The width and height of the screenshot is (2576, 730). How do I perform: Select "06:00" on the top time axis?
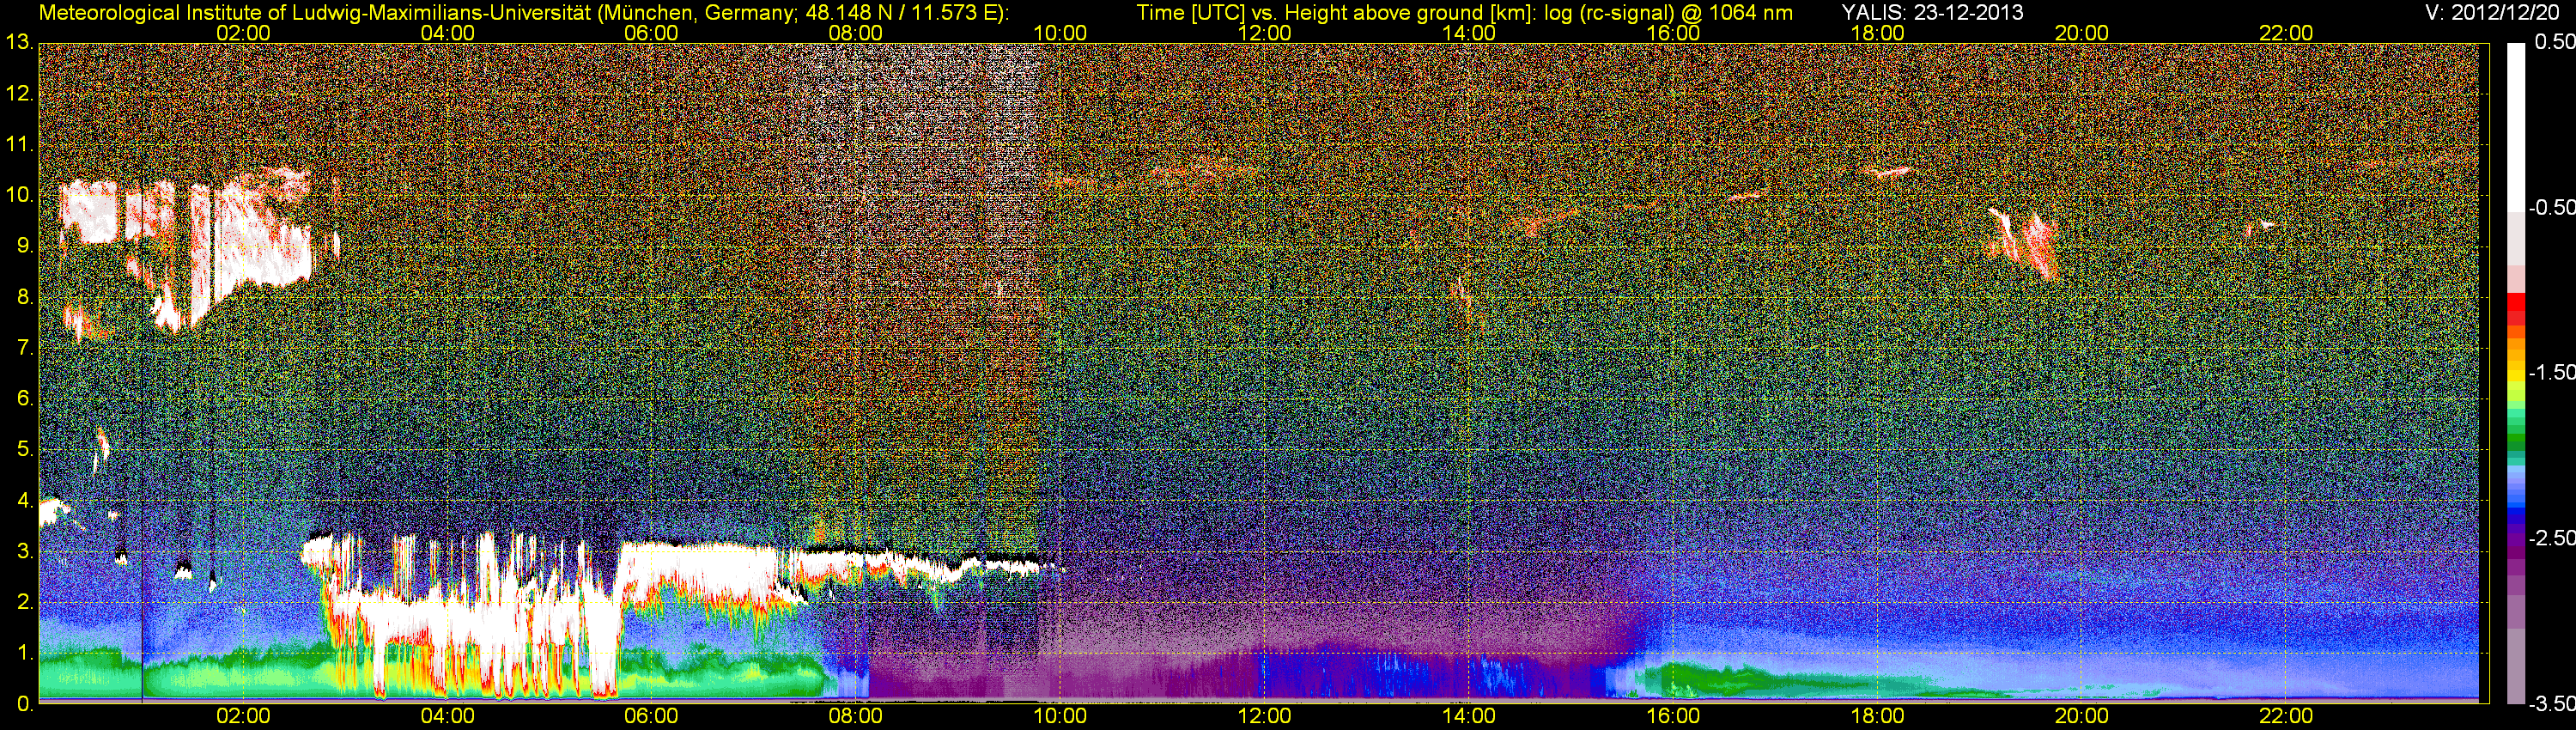coord(651,33)
